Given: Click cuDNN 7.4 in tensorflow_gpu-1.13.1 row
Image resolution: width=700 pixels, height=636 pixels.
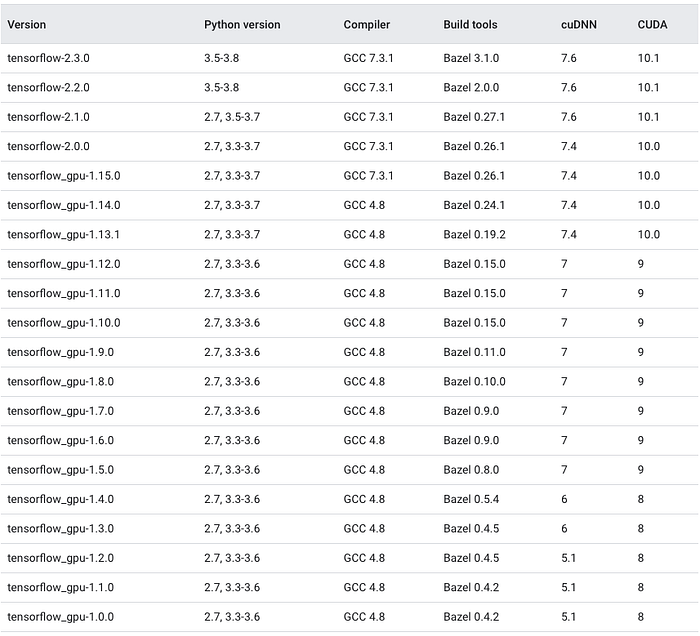Looking at the screenshot, I should (569, 235).
